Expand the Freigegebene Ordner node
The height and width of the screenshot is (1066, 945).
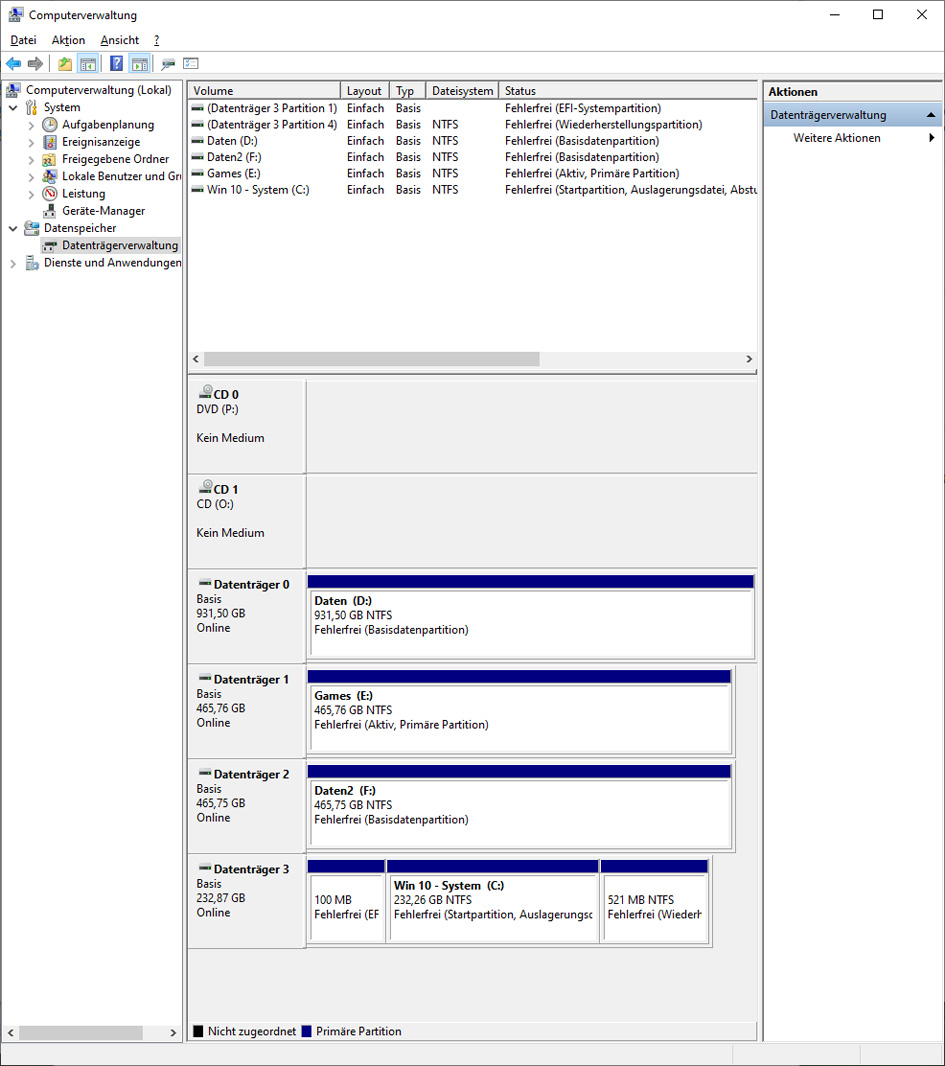(x=31, y=160)
